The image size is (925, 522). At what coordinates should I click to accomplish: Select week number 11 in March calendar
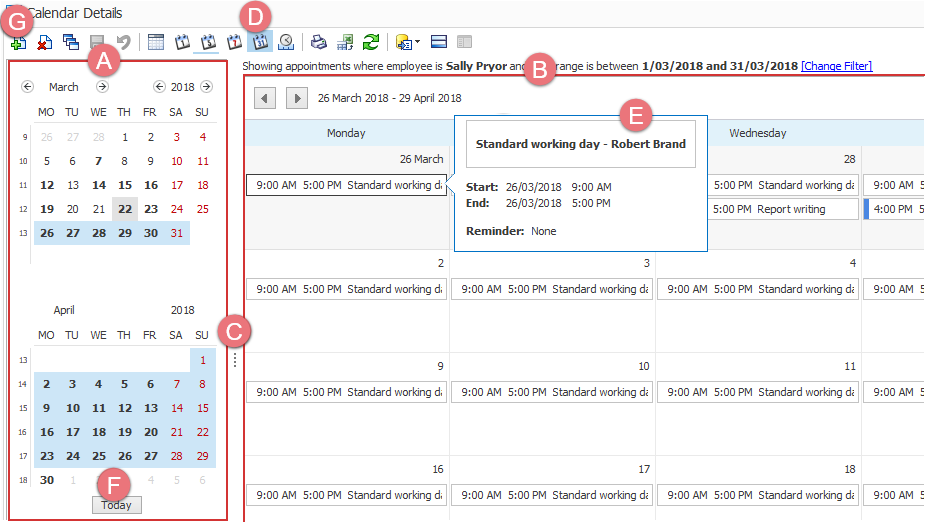pos(23,185)
